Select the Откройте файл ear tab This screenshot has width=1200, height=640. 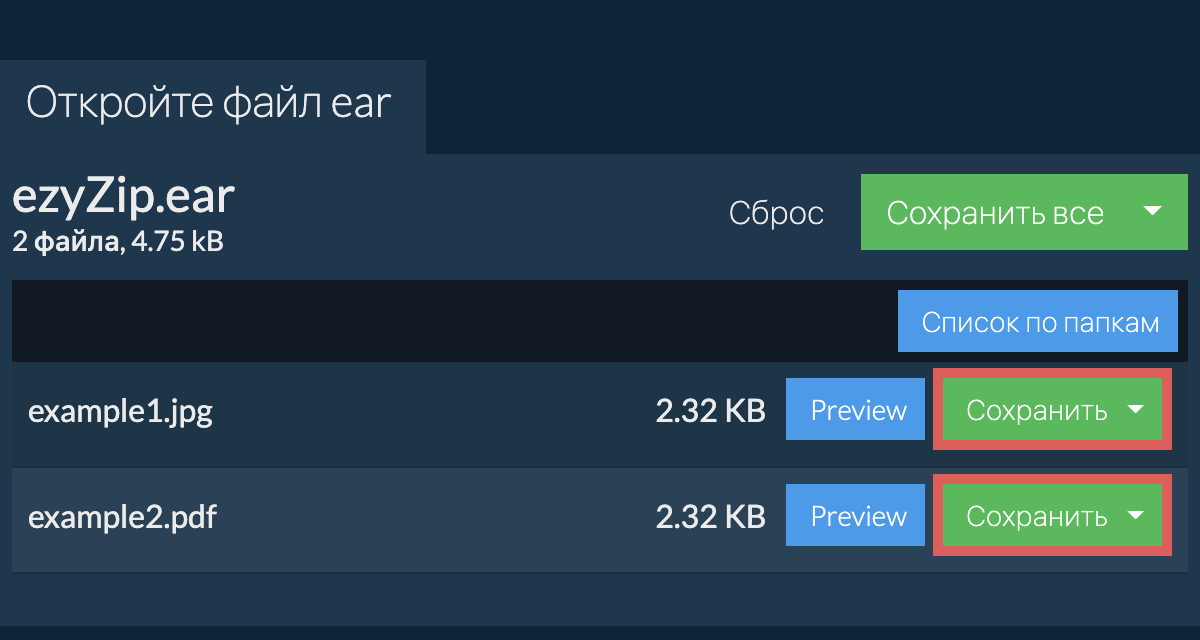(208, 104)
